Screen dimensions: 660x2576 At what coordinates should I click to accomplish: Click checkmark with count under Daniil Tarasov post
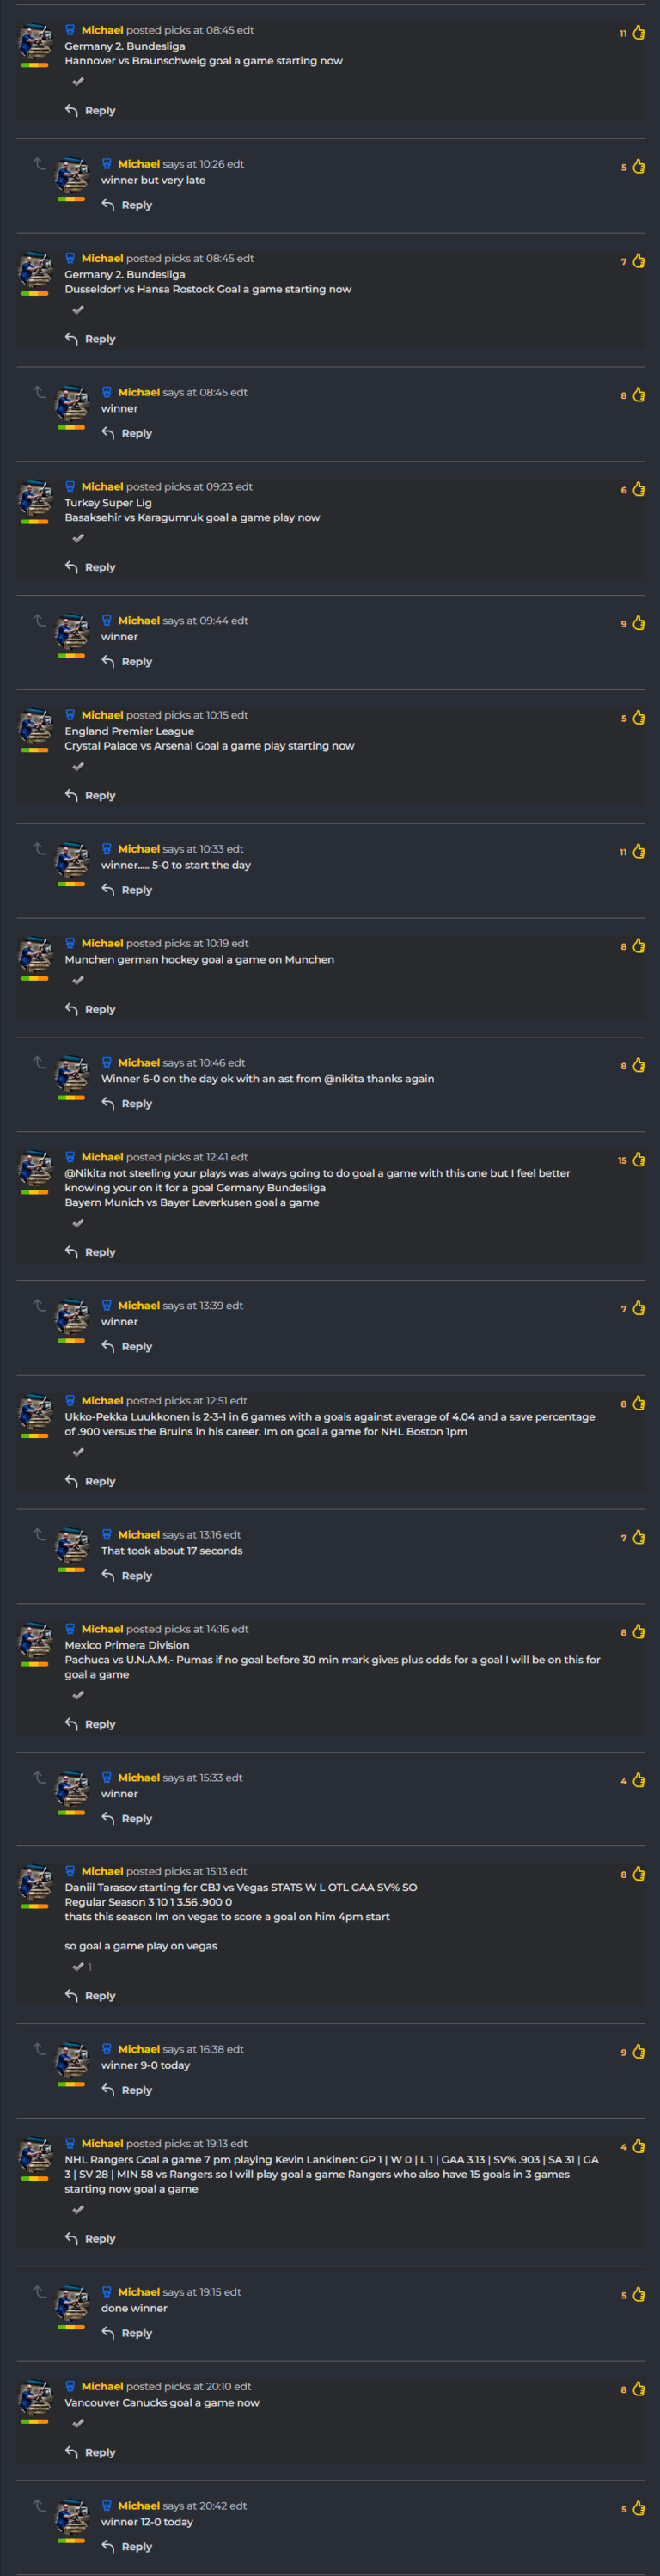click(x=82, y=1967)
